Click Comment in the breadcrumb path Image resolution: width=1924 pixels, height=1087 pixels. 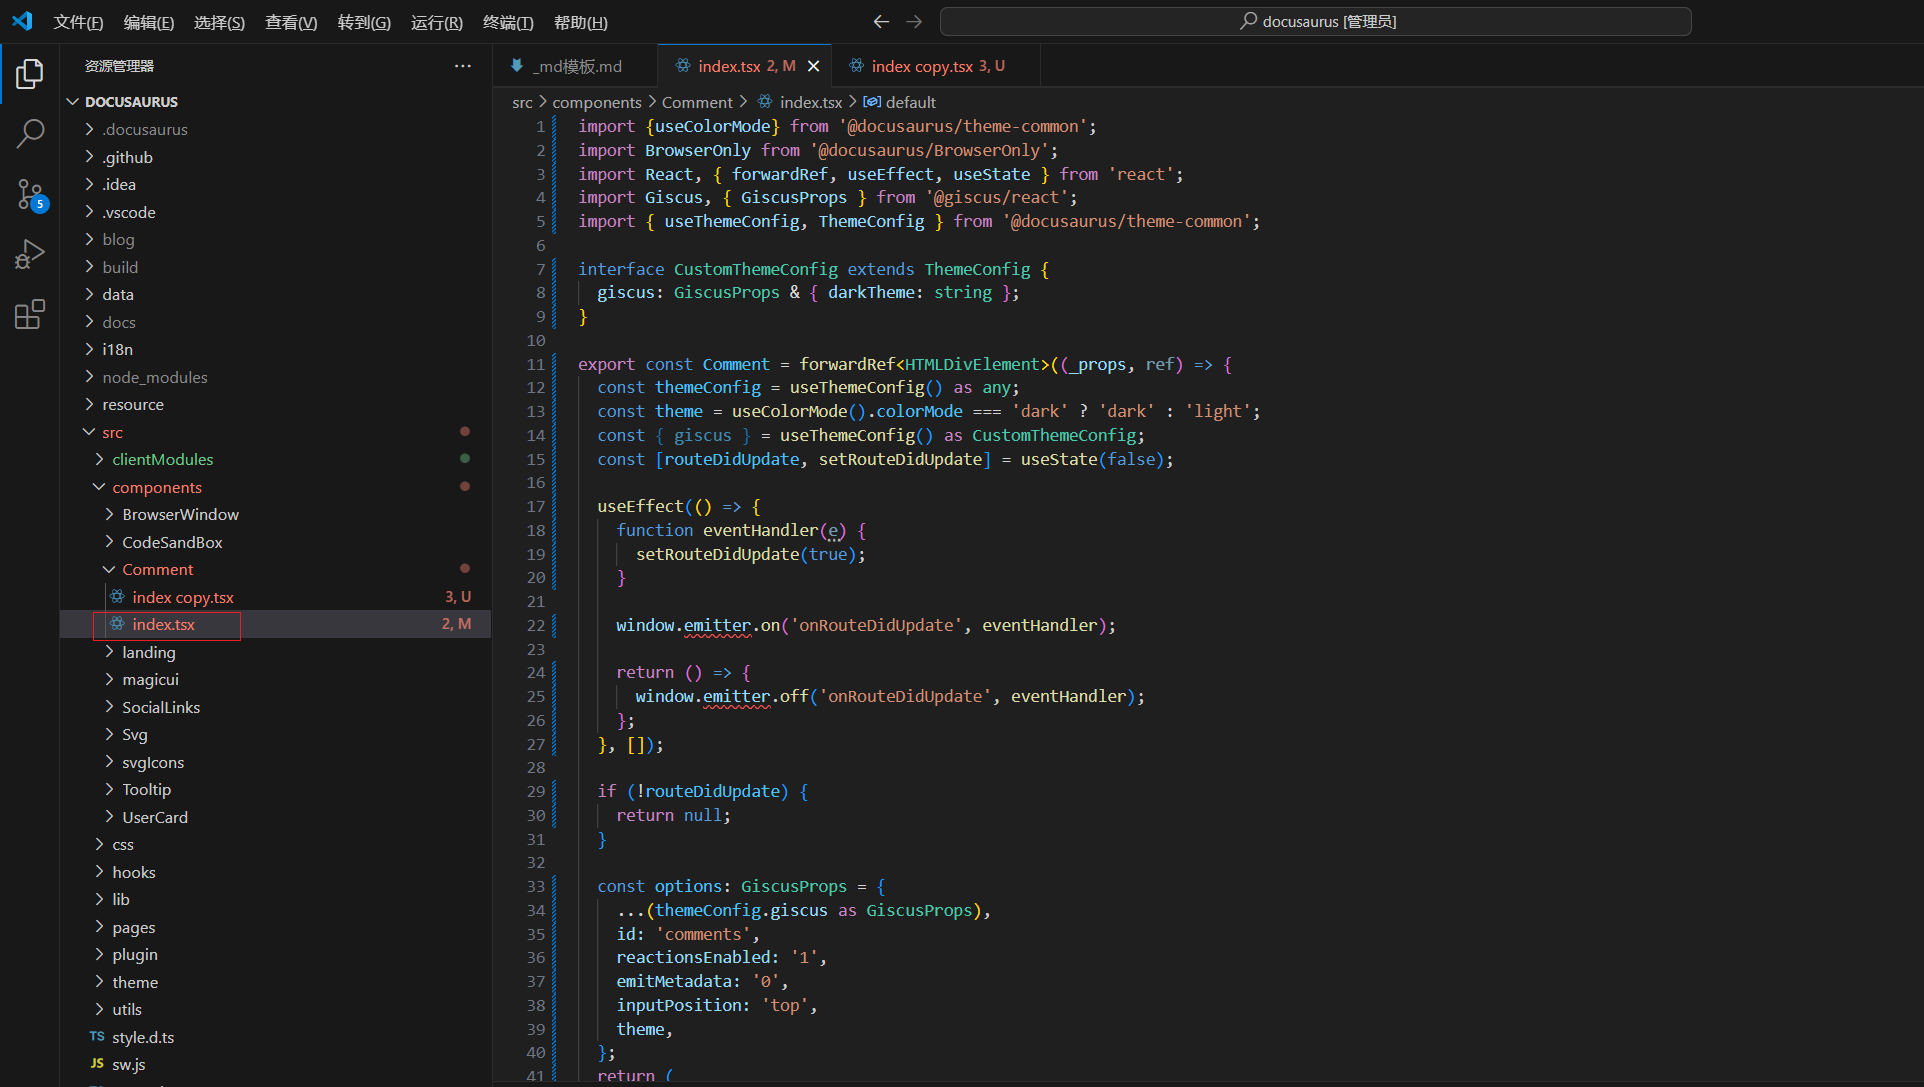point(697,102)
